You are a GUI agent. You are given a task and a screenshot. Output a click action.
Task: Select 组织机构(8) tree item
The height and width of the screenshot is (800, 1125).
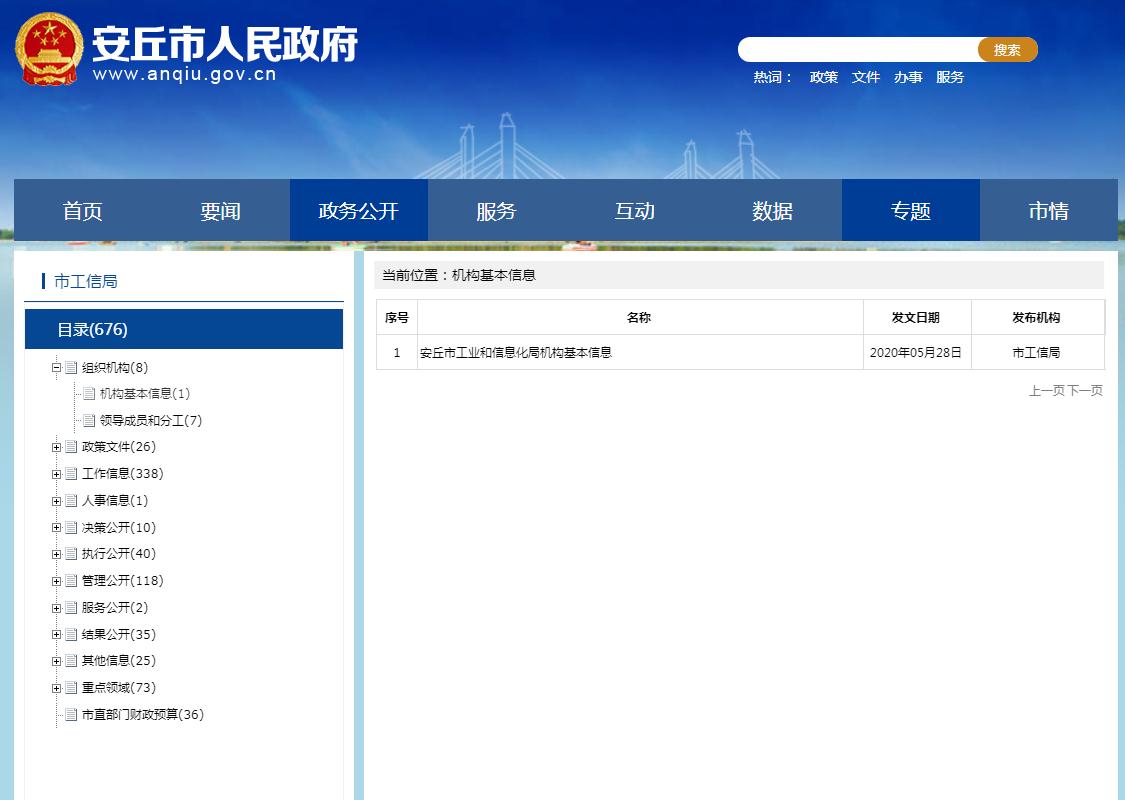pos(115,368)
